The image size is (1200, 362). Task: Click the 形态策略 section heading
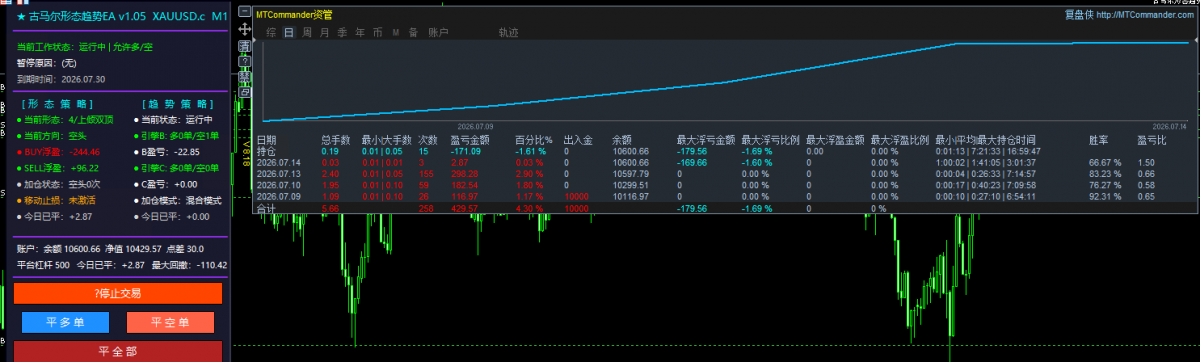point(58,103)
